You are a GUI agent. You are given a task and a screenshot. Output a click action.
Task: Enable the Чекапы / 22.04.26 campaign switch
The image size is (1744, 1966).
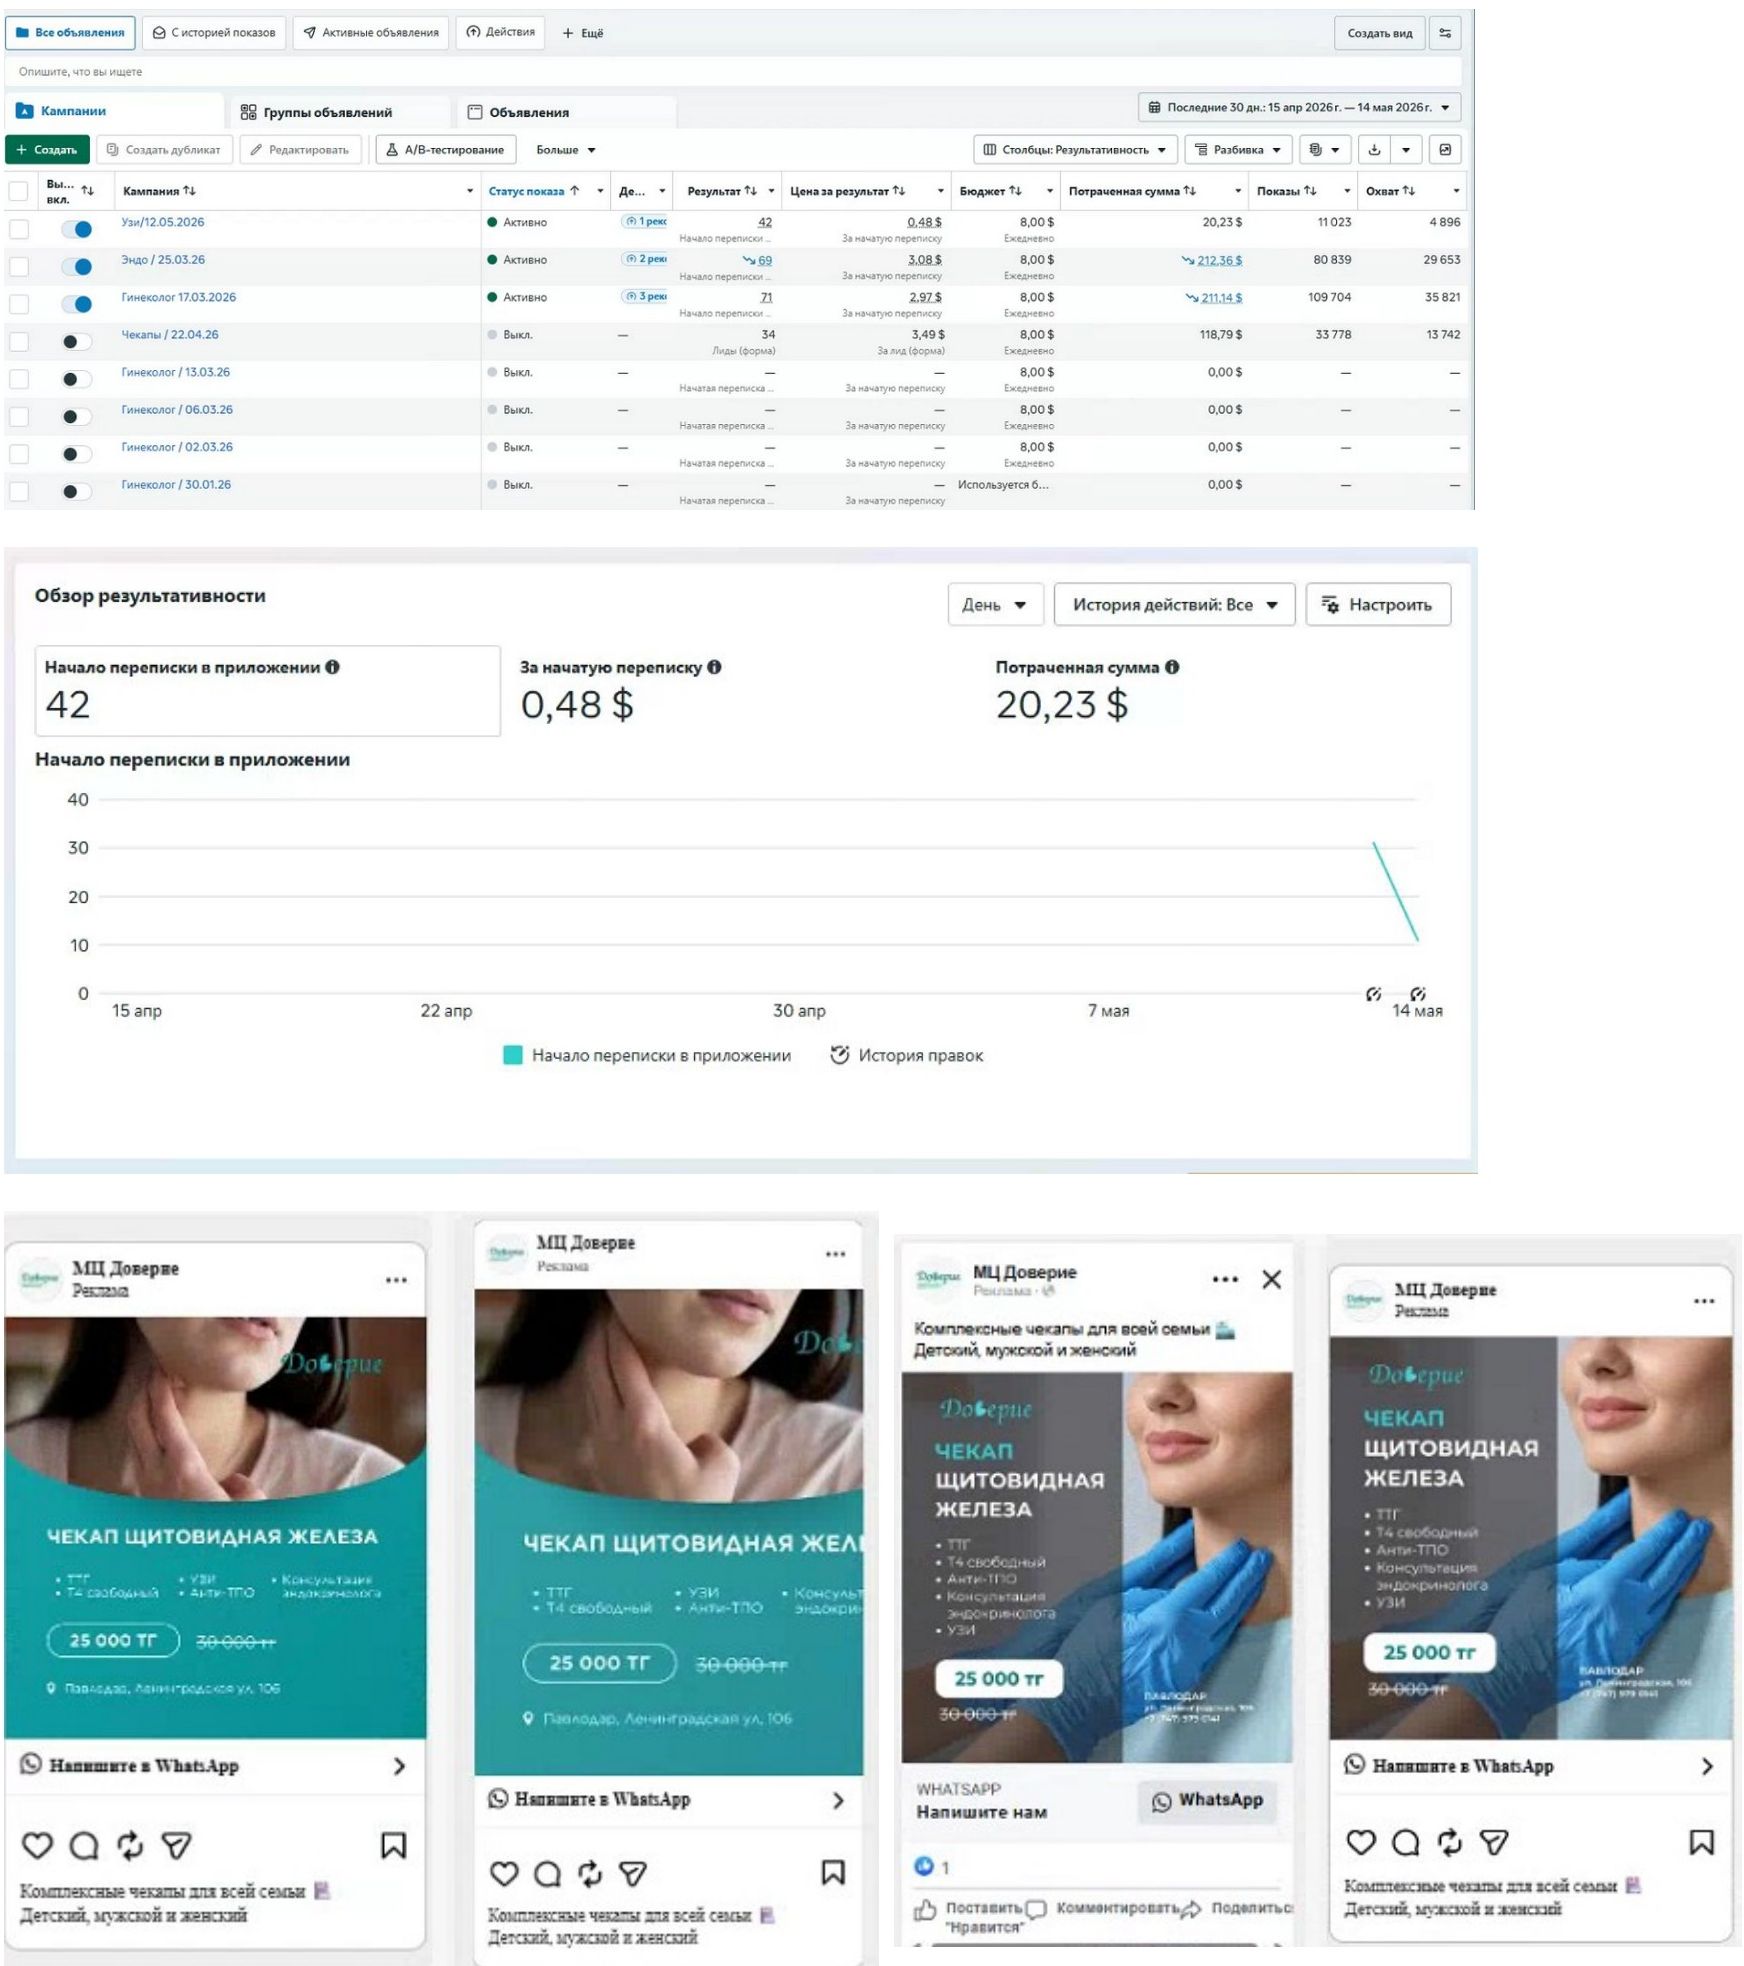(x=77, y=342)
